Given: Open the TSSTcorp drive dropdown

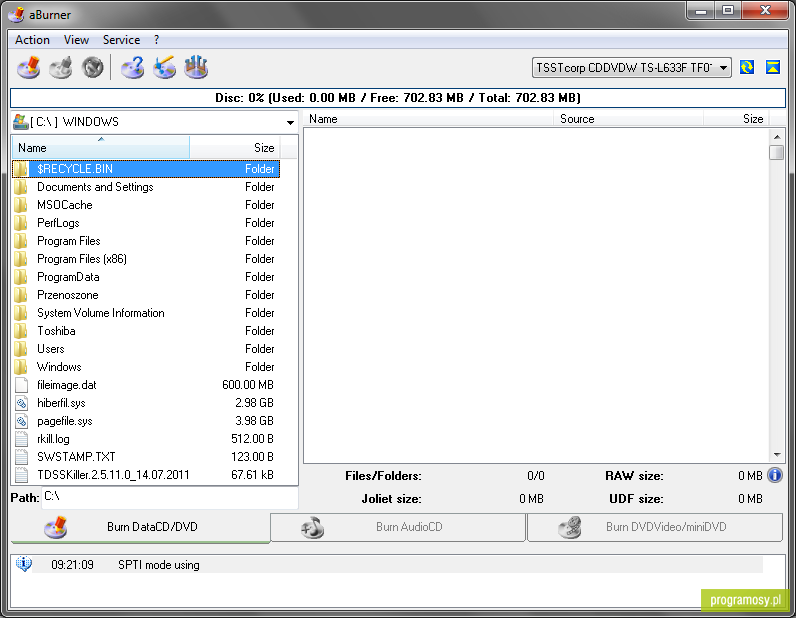Looking at the screenshot, I should 632,68.
